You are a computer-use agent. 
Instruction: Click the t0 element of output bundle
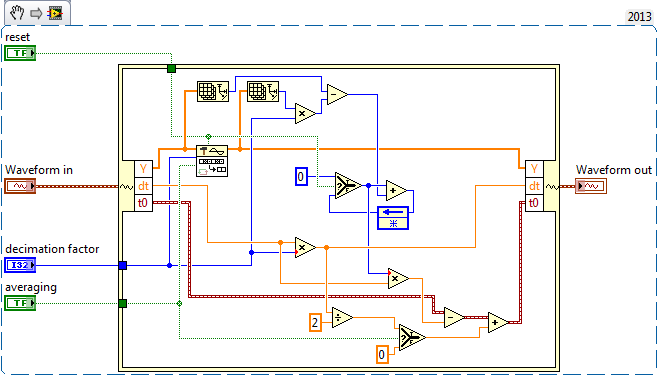pos(534,203)
